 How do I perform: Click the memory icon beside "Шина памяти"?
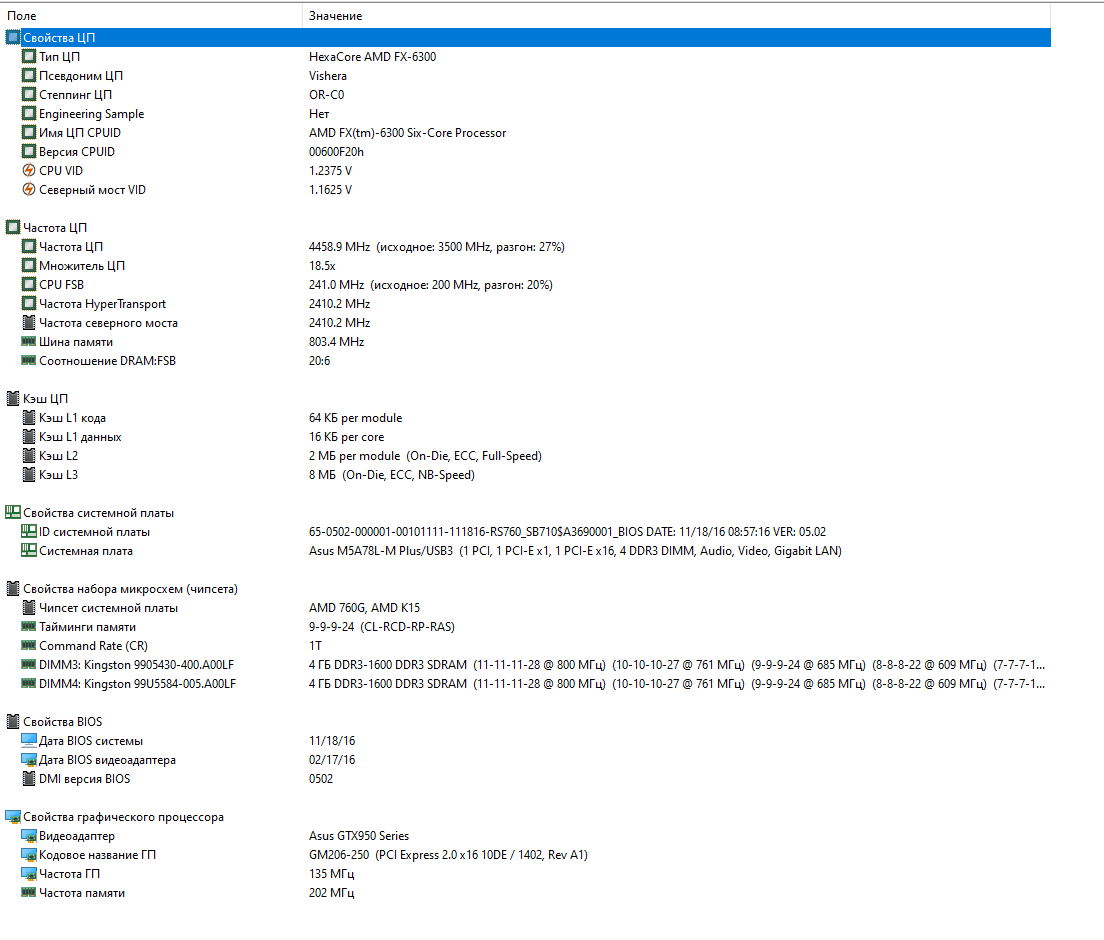pyautogui.click(x=29, y=342)
